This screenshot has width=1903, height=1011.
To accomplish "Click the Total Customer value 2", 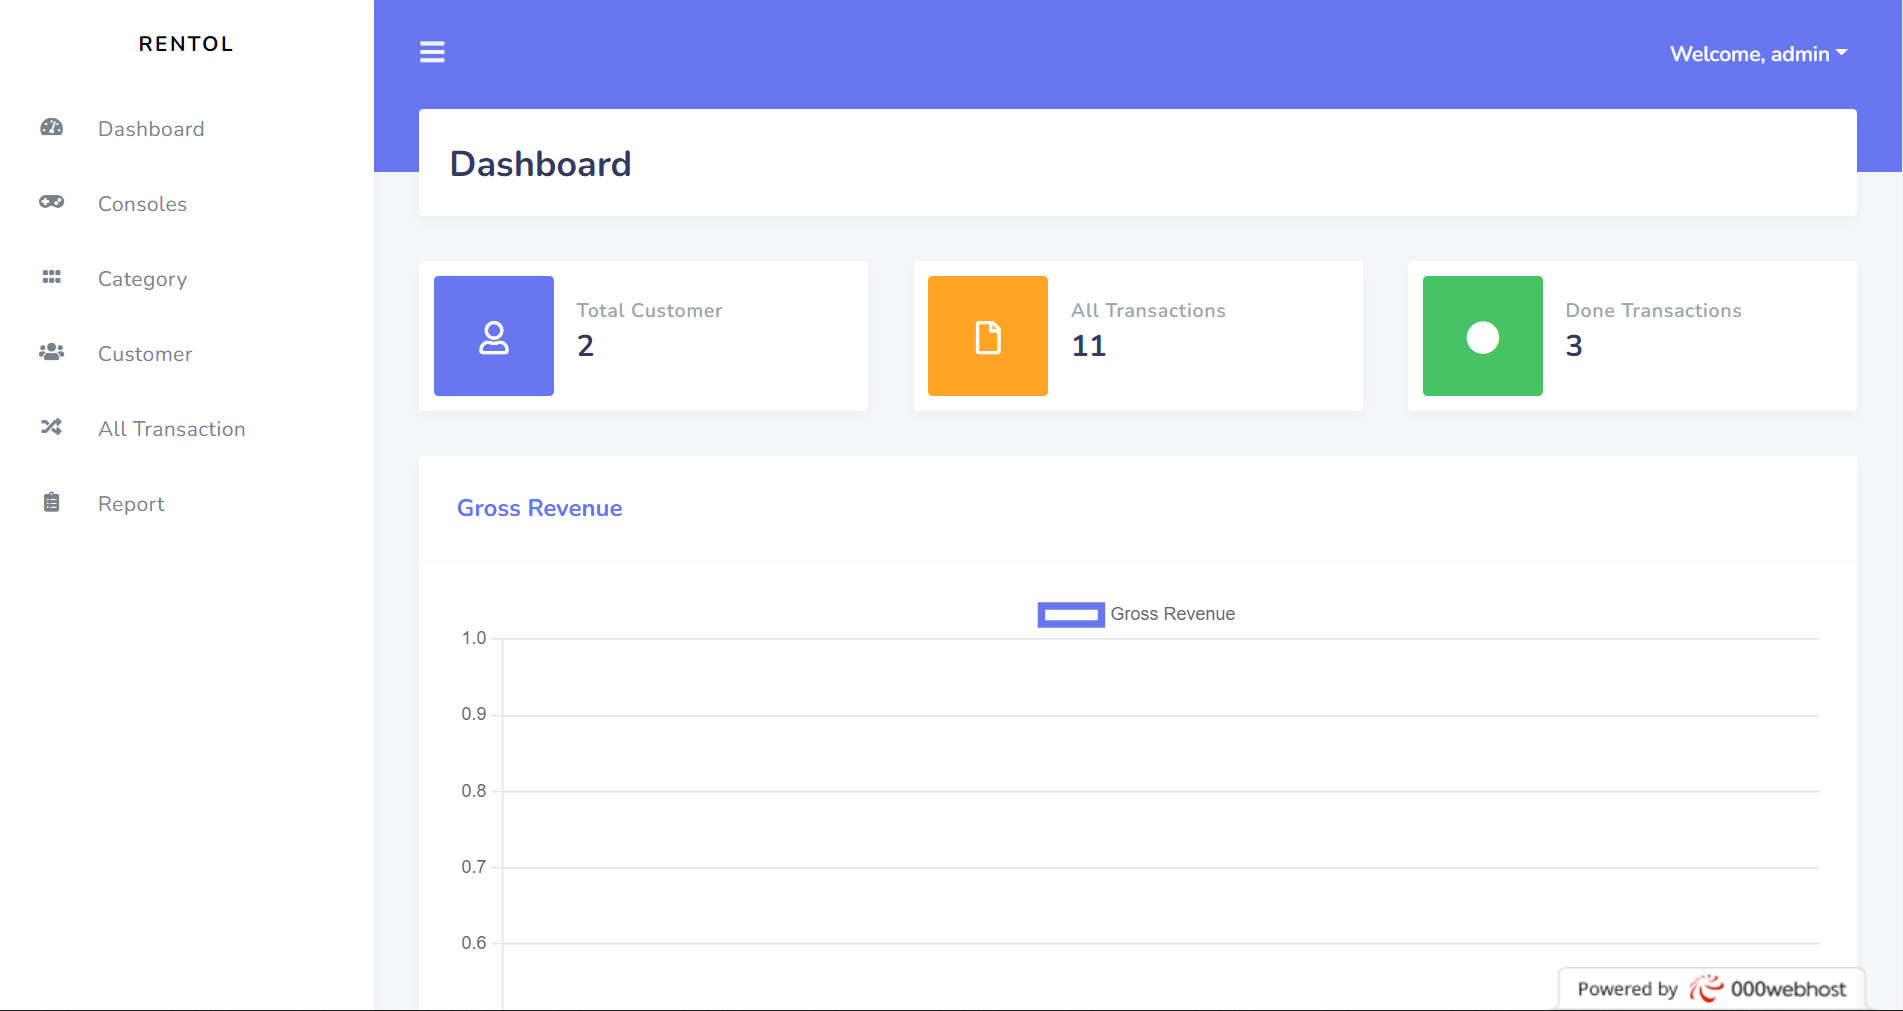I will (586, 346).
